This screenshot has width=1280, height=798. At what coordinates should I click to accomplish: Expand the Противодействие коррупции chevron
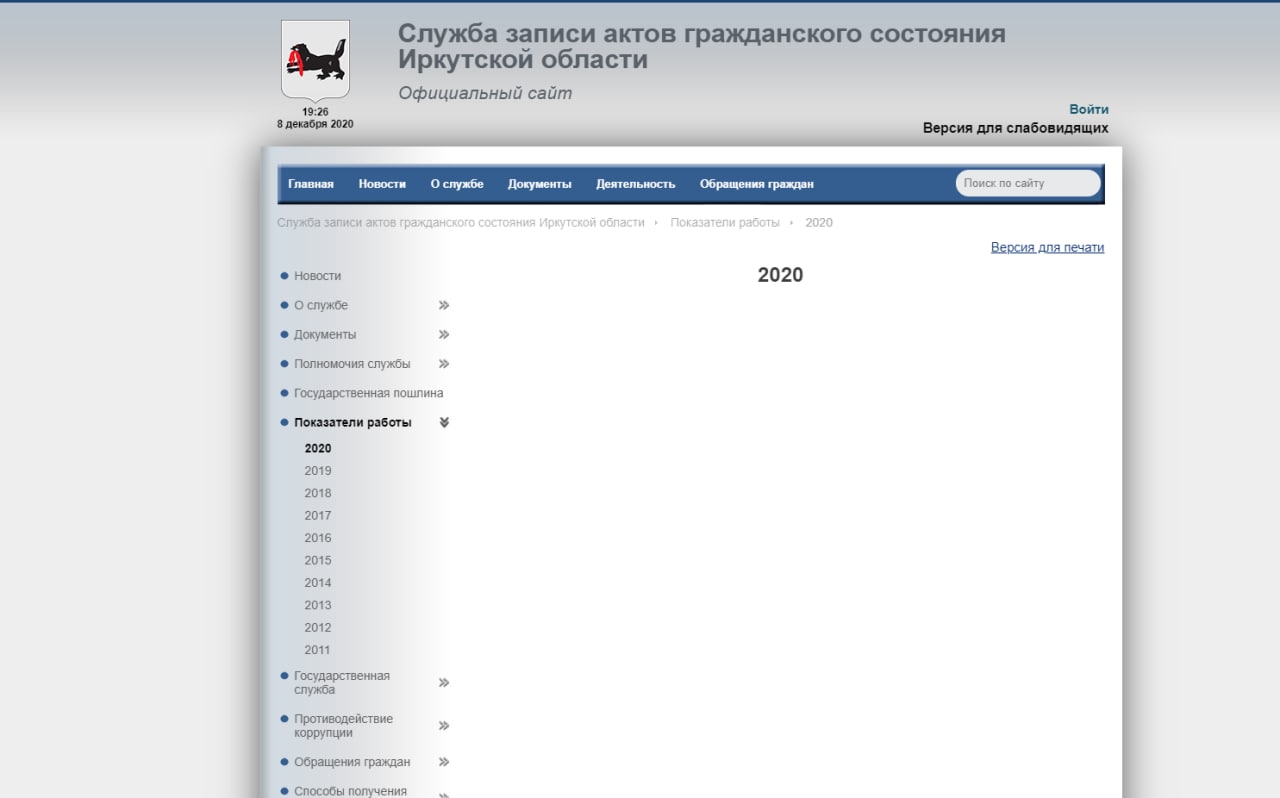click(x=444, y=726)
